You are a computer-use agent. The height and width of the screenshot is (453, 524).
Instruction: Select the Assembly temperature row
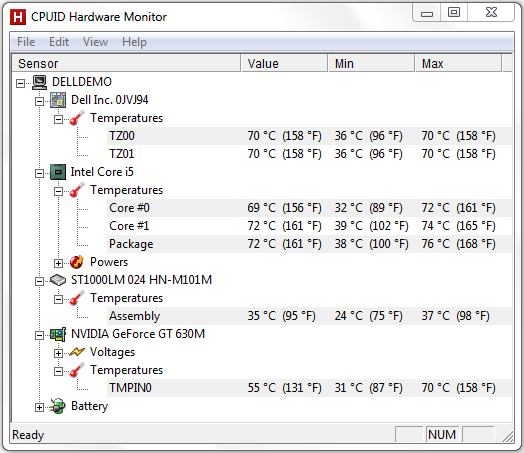click(x=309, y=316)
